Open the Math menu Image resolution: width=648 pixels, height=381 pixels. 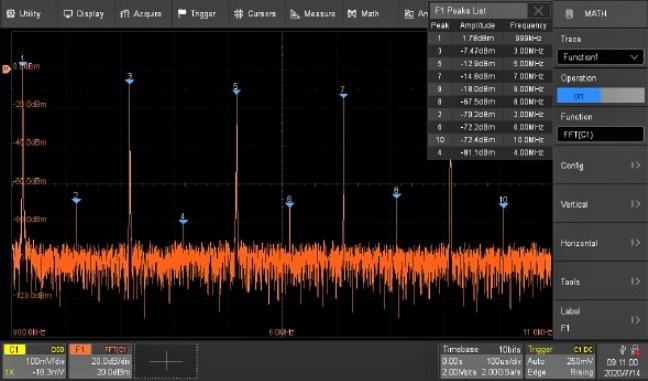tap(364, 14)
